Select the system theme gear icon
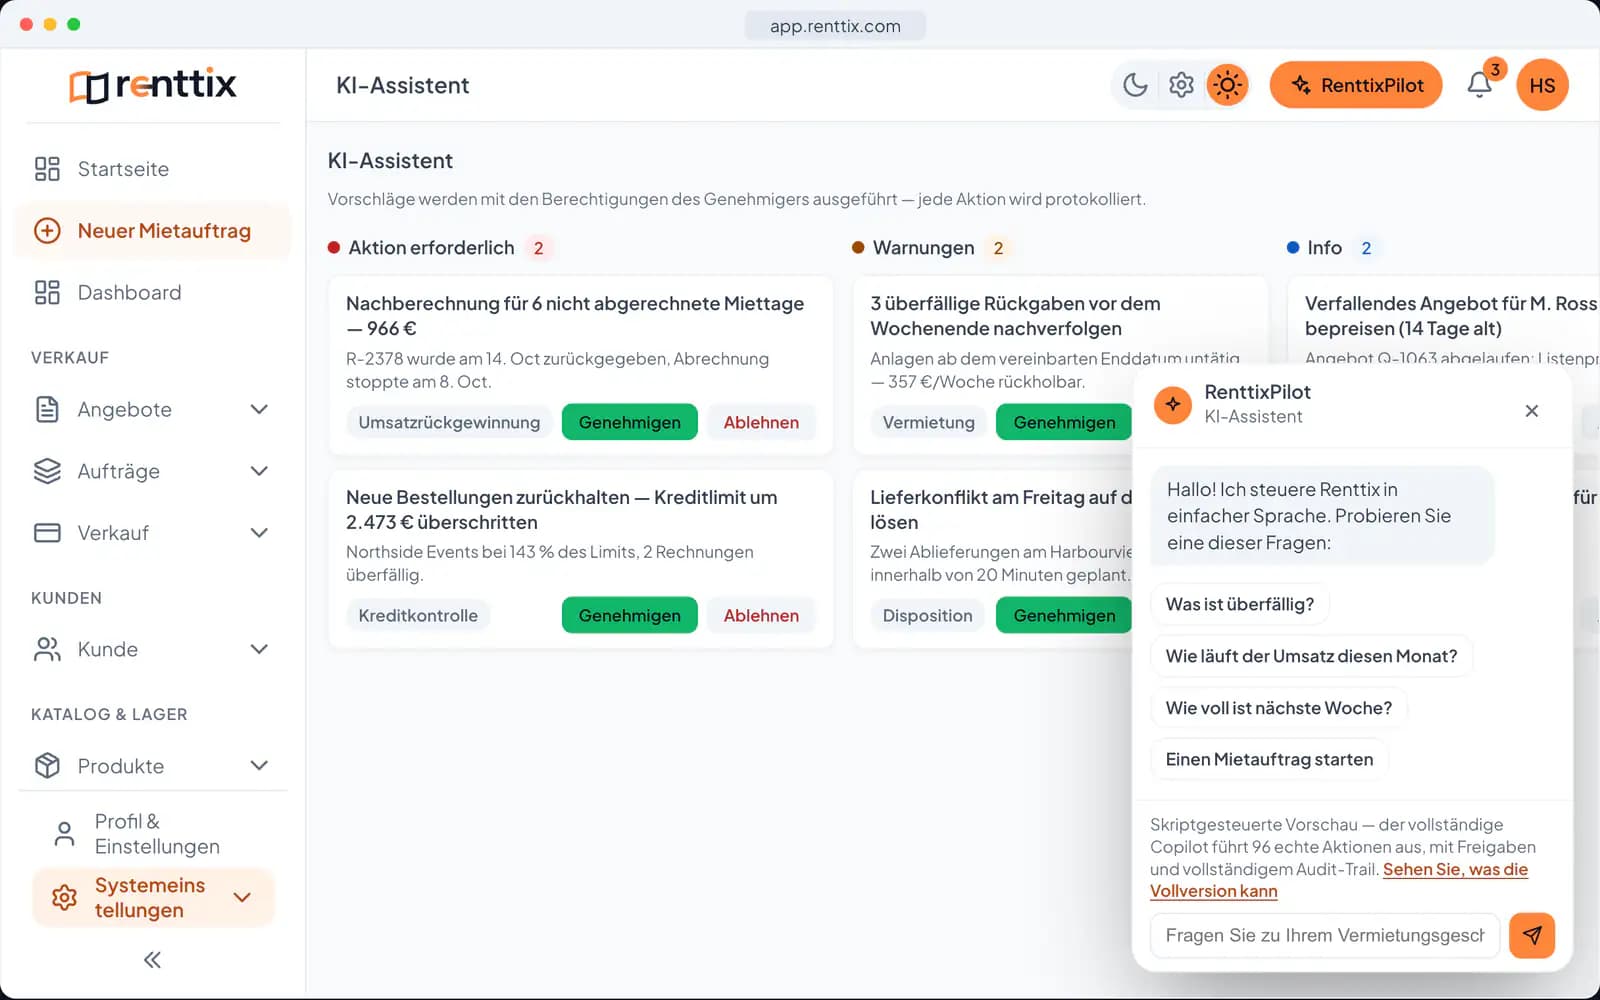This screenshot has height=1000, width=1600. [x=1181, y=85]
